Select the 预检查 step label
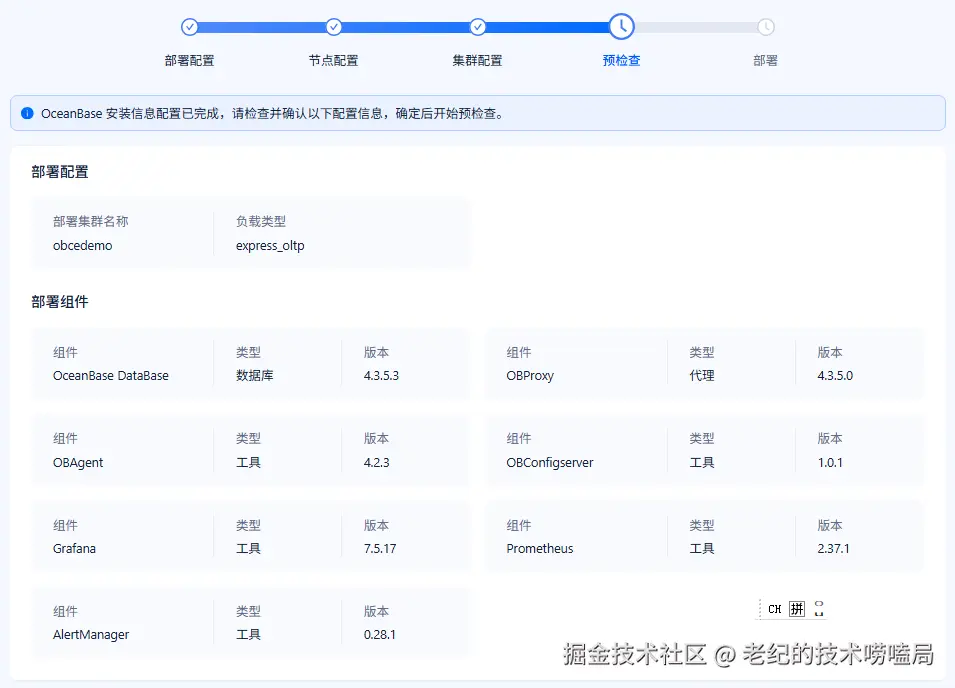955x688 pixels. (x=621, y=60)
